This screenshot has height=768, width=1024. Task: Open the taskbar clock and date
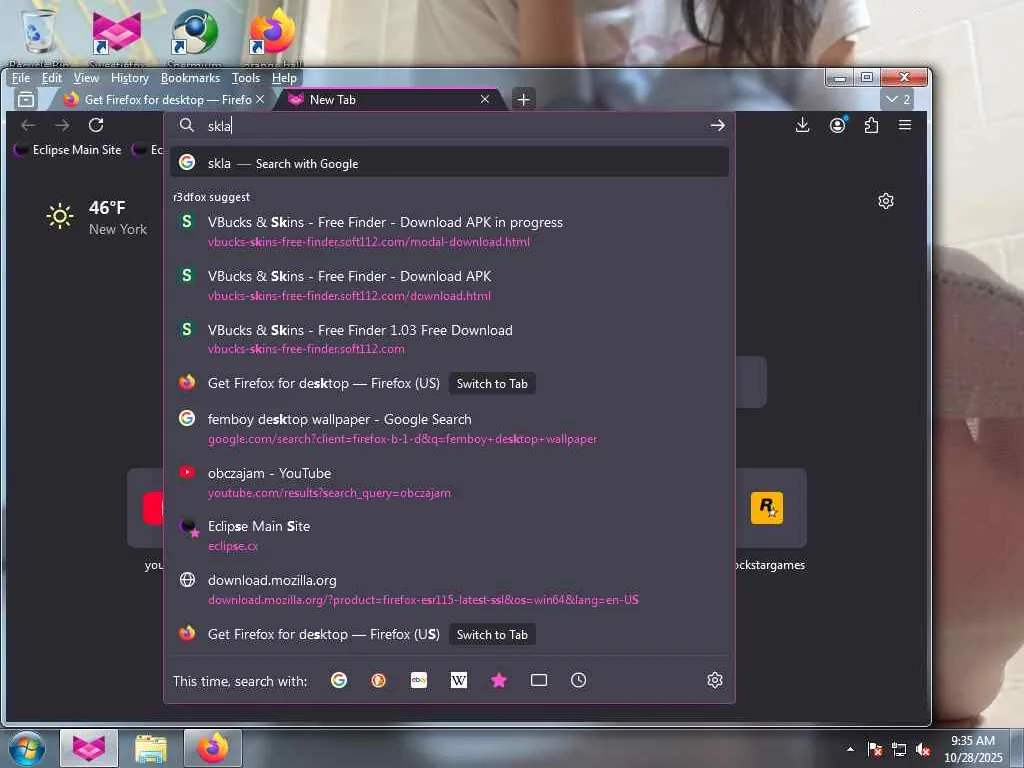point(973,749)
